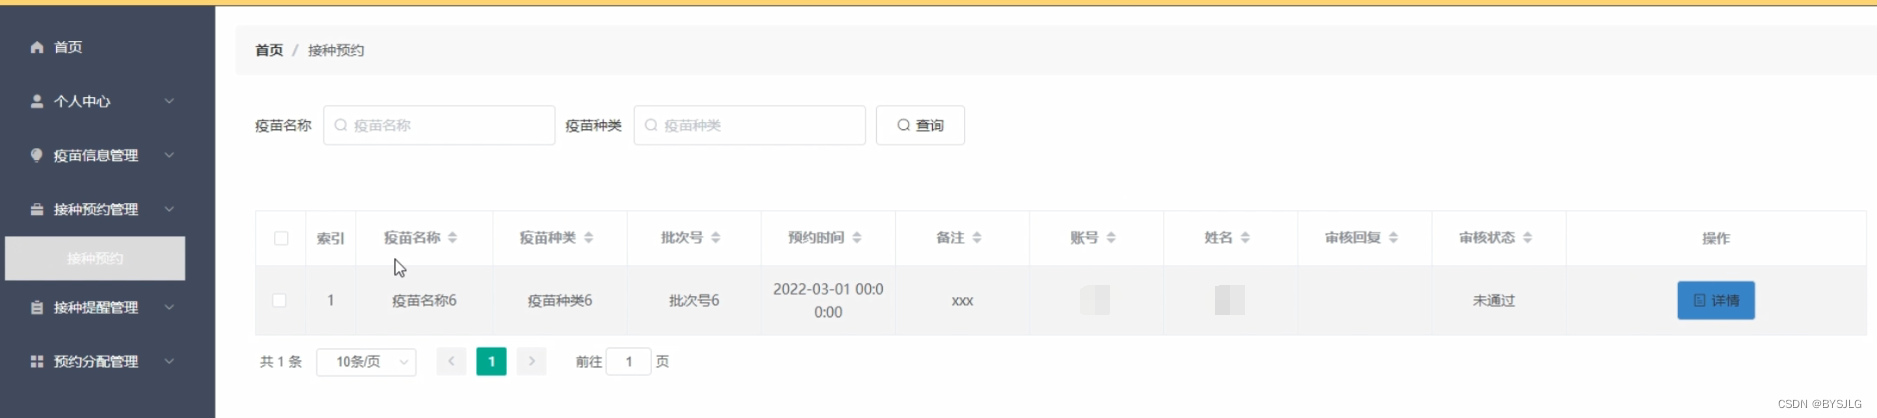Screen dimensions: 1877x418
Task: Click the 接种预约 breadcrumb text
Action: (x=336, y=50)
